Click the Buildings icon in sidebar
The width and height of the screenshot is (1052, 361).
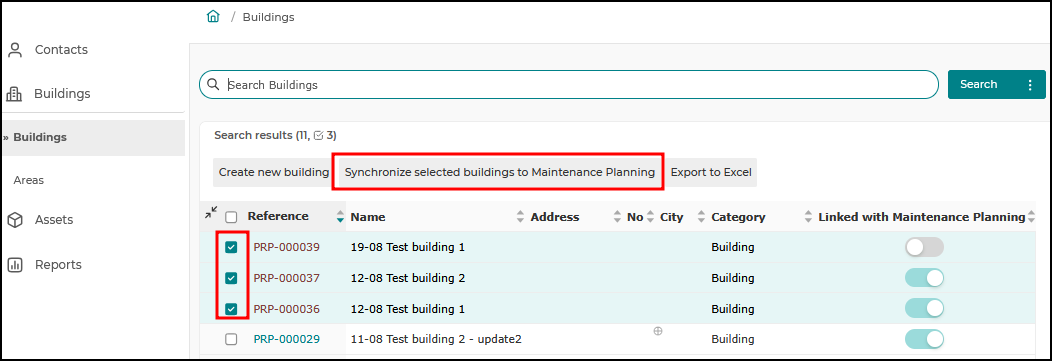pyautogui.click(x=14, y=94)
